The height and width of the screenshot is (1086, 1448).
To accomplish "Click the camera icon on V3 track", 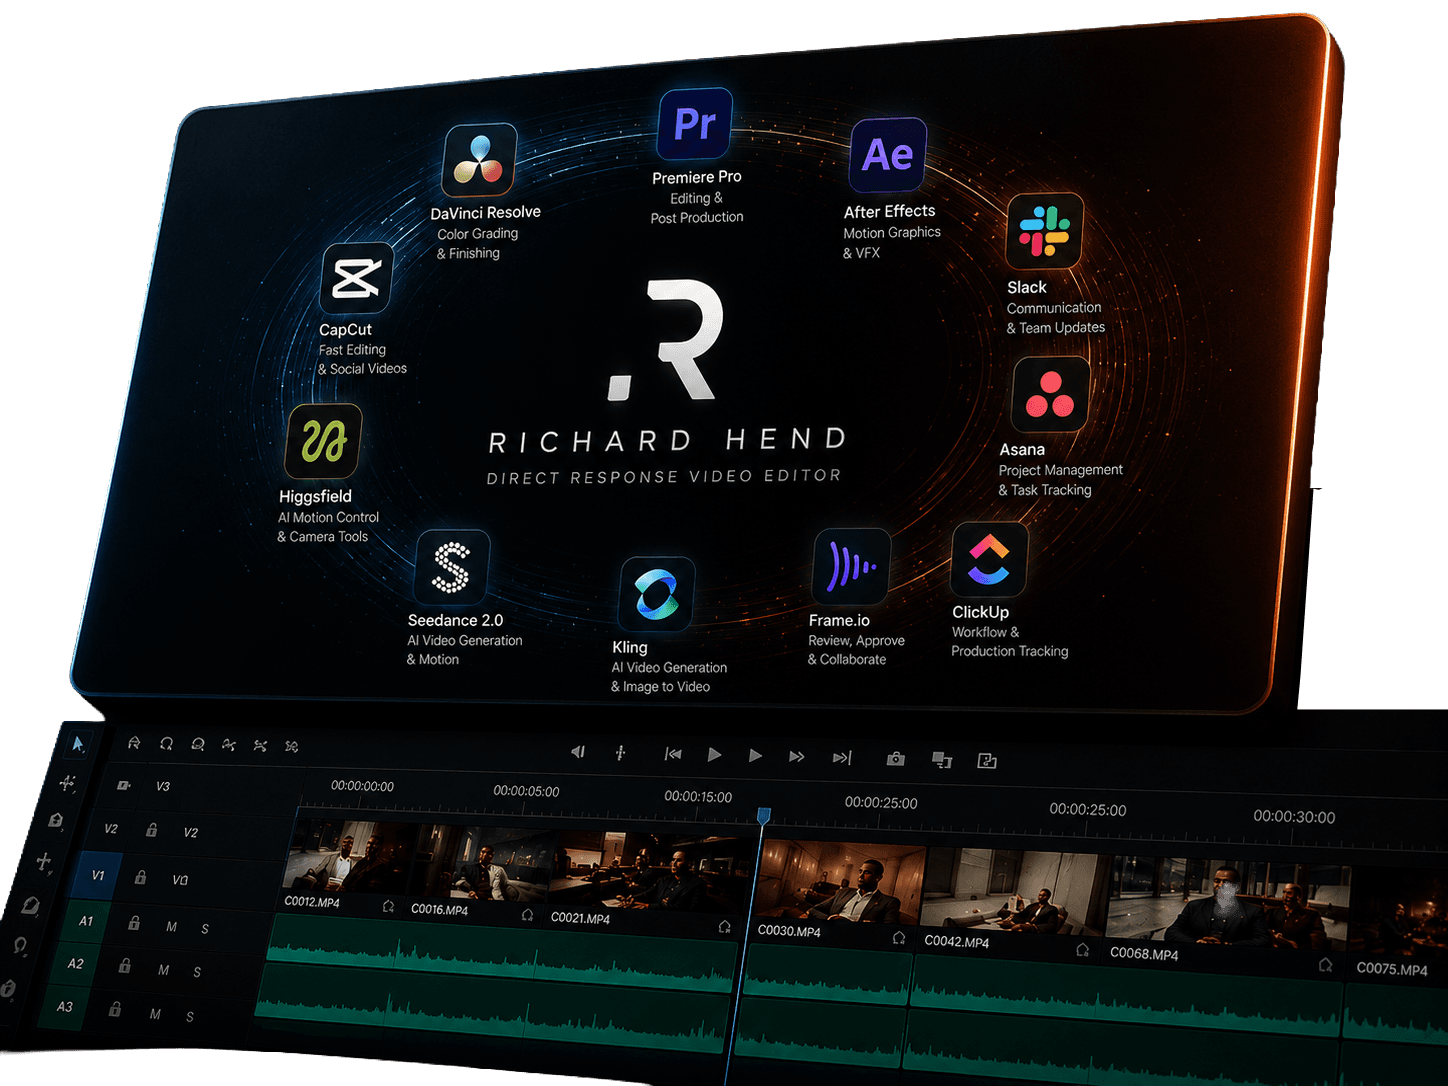I will [123, 786].
